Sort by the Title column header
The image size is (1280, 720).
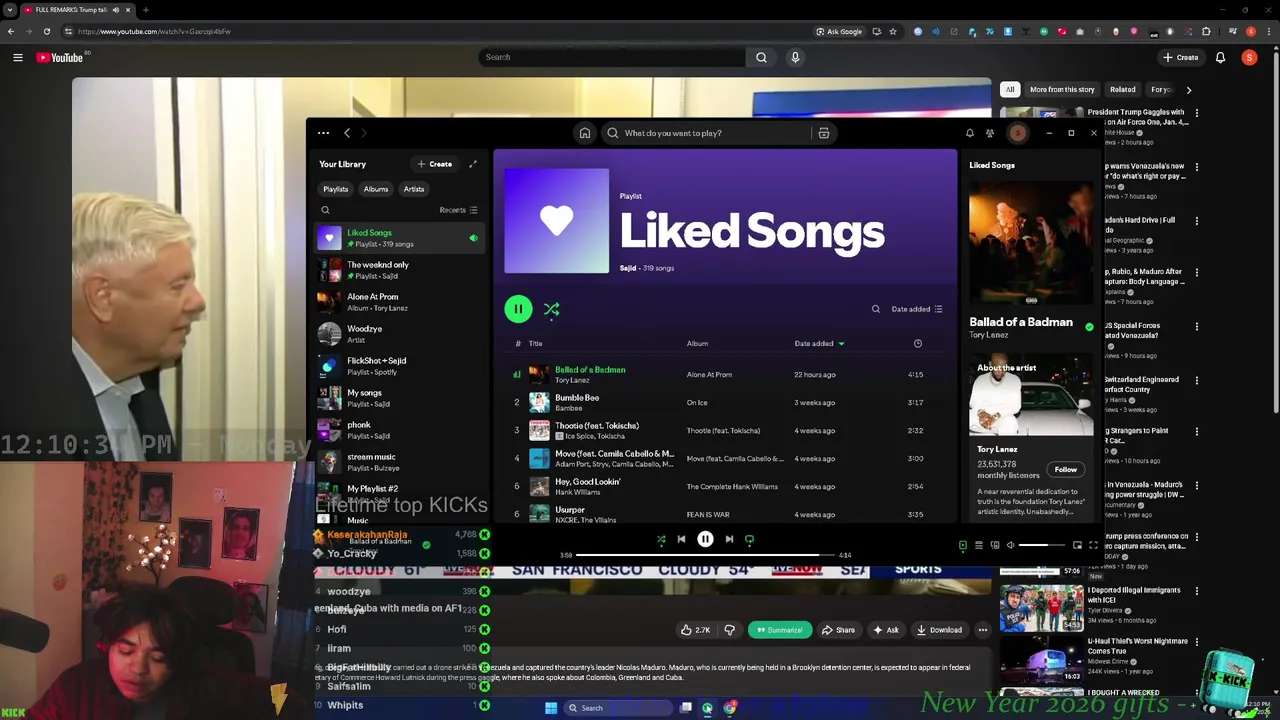click(536, 344)
